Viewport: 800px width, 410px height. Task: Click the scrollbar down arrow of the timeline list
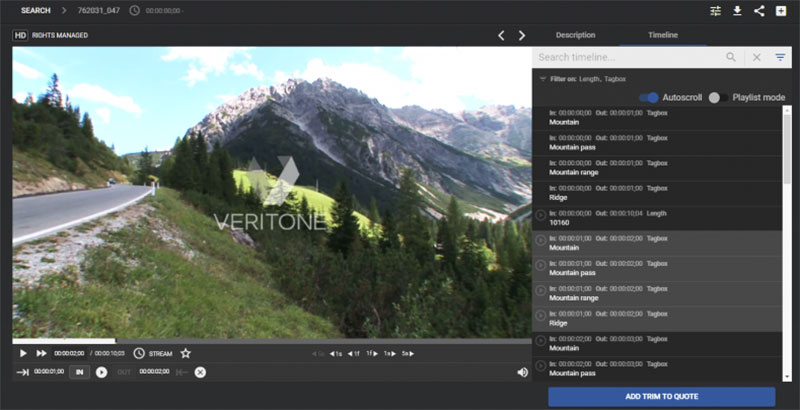click(x=787, y=377)
